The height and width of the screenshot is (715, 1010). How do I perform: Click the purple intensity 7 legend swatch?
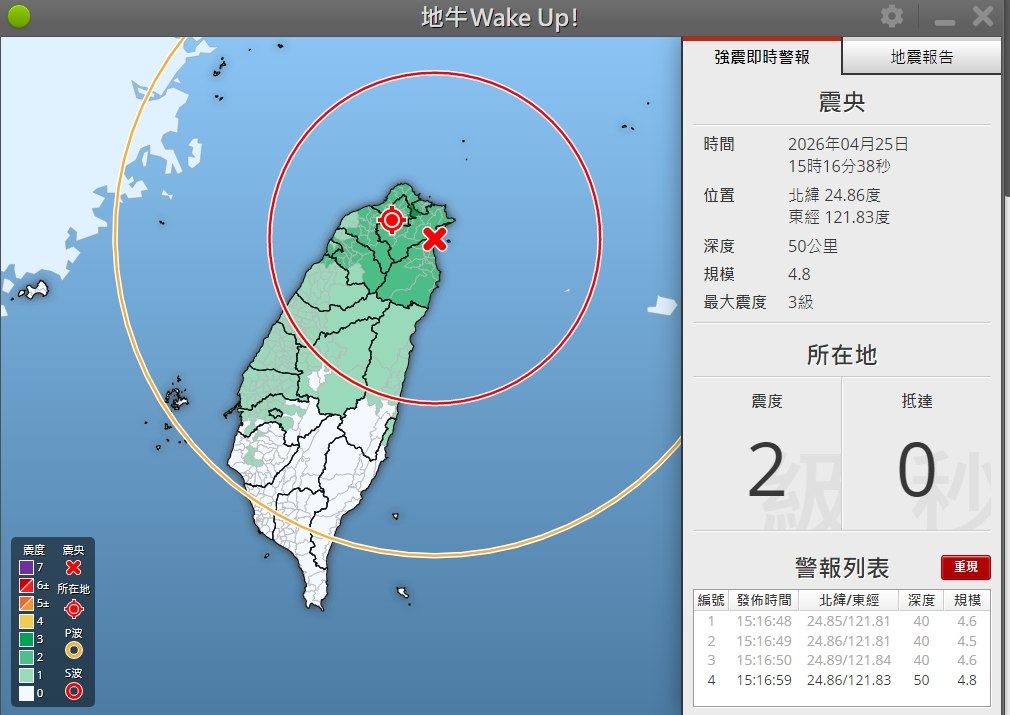26,567
